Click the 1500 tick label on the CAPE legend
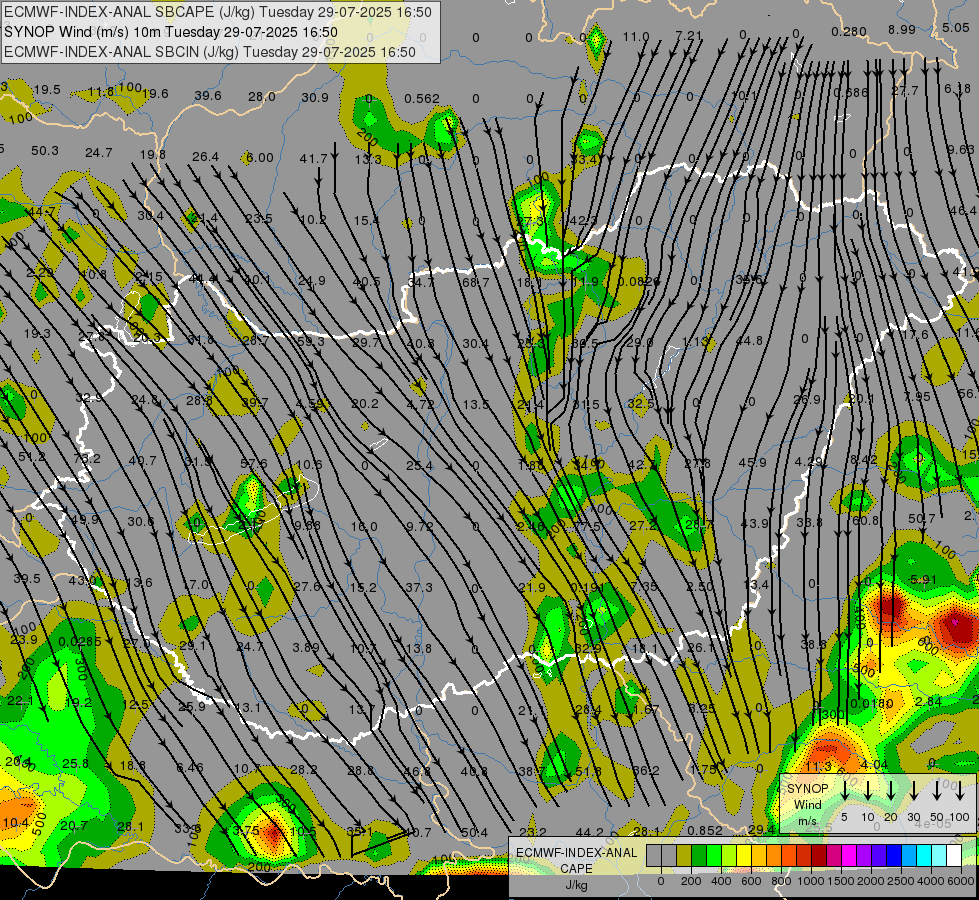Viewport: 979px width, 900px height. point(840,881)
